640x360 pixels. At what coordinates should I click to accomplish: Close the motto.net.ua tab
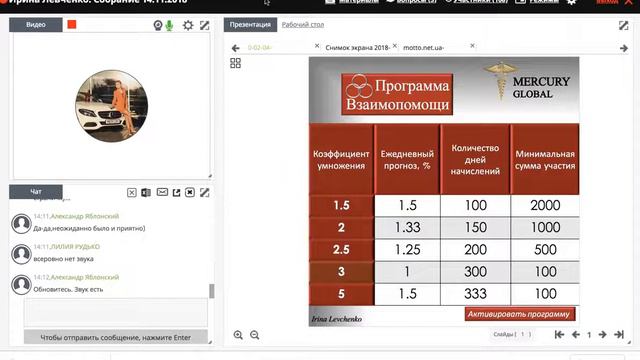(472, 46)
